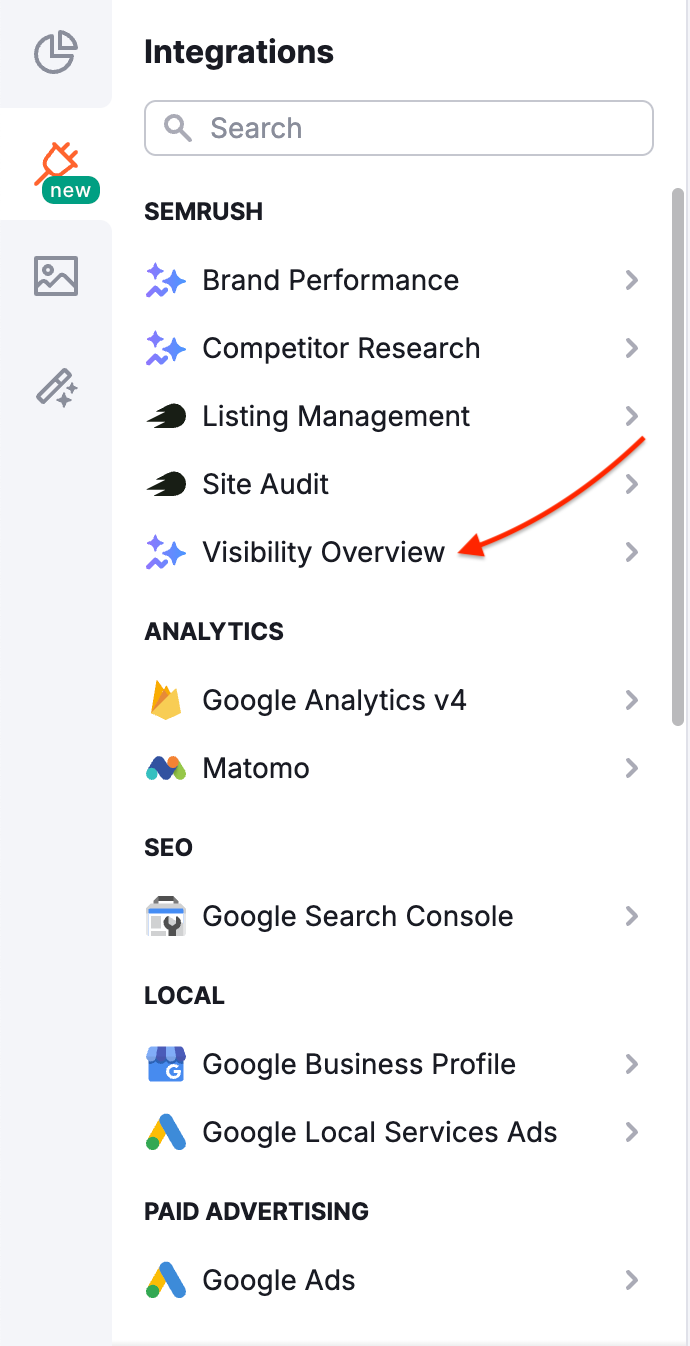This screenshot has width=690, height=1346.
Task: Select the magic wand design icon
Action: pos(55,388)
